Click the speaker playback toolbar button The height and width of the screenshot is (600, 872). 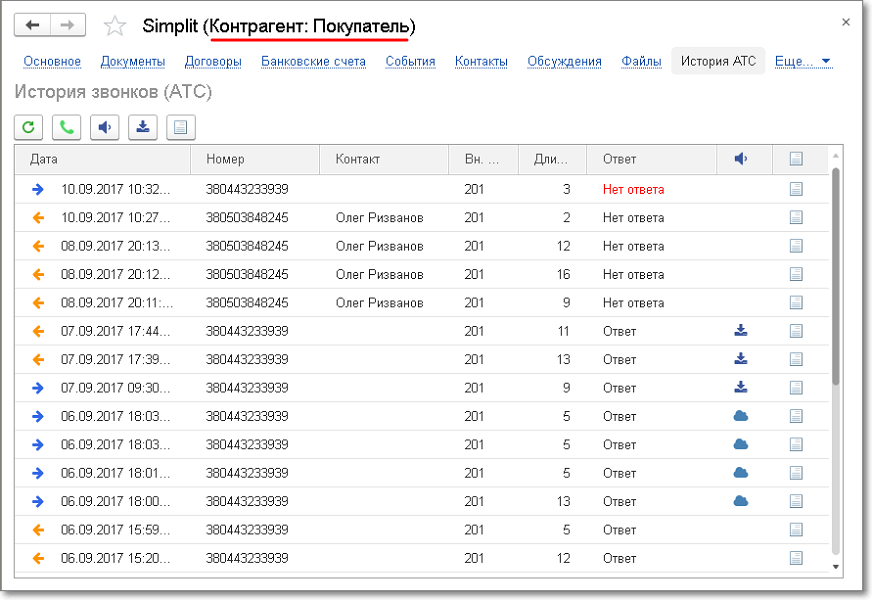pos(104,127)
